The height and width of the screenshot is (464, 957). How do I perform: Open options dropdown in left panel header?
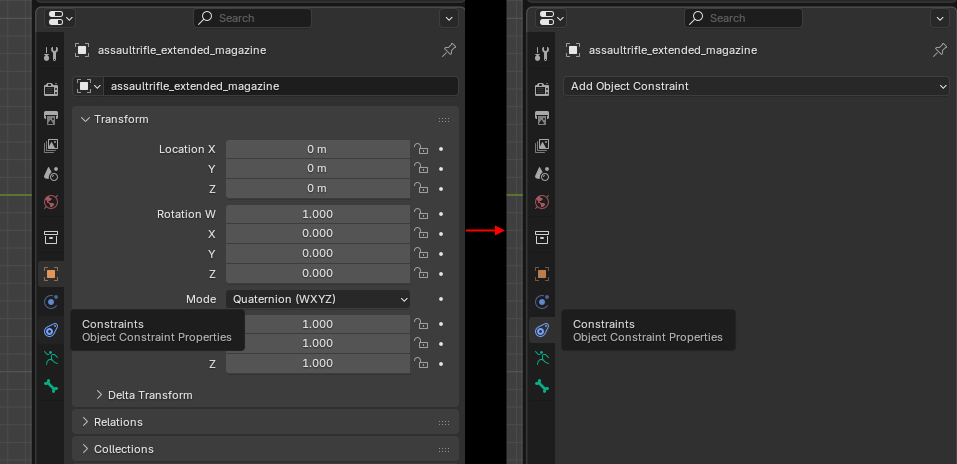[x=449, y=18]
